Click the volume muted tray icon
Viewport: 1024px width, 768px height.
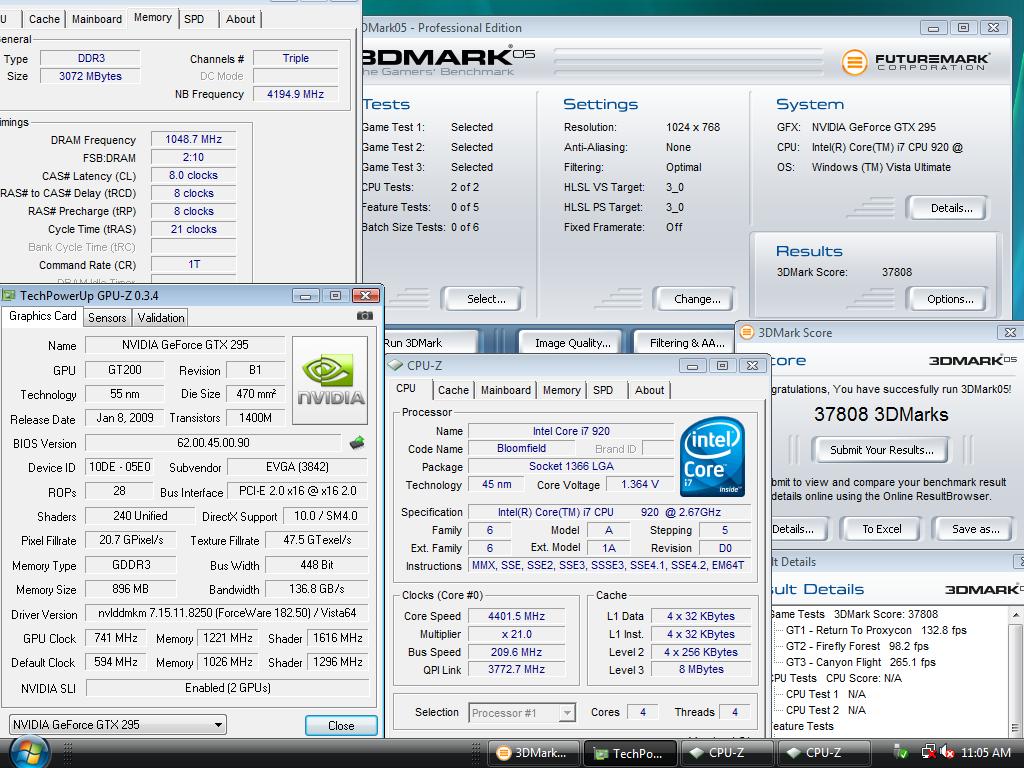coord(946,753)
